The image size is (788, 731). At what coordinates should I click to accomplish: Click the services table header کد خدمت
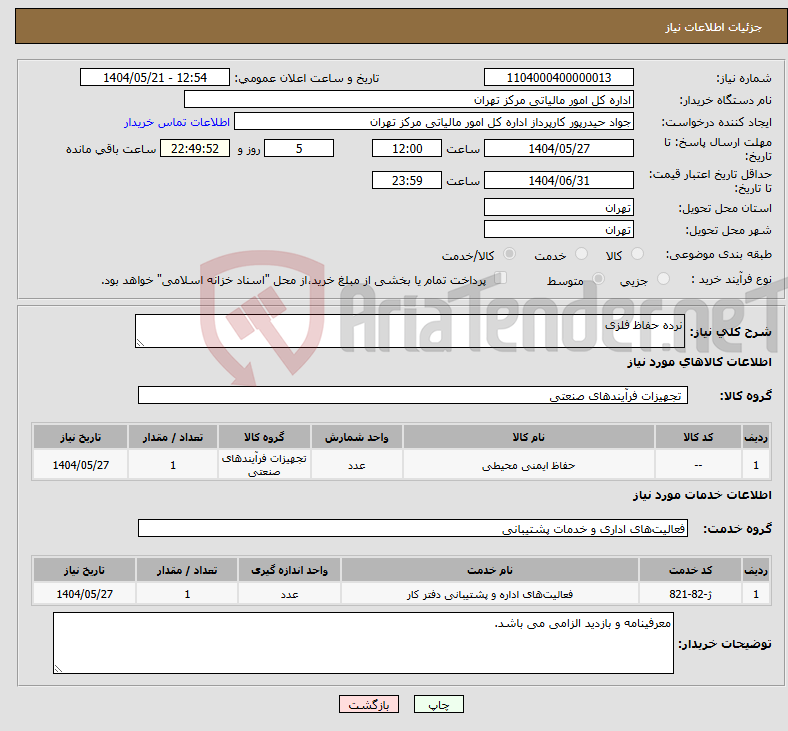691,570
